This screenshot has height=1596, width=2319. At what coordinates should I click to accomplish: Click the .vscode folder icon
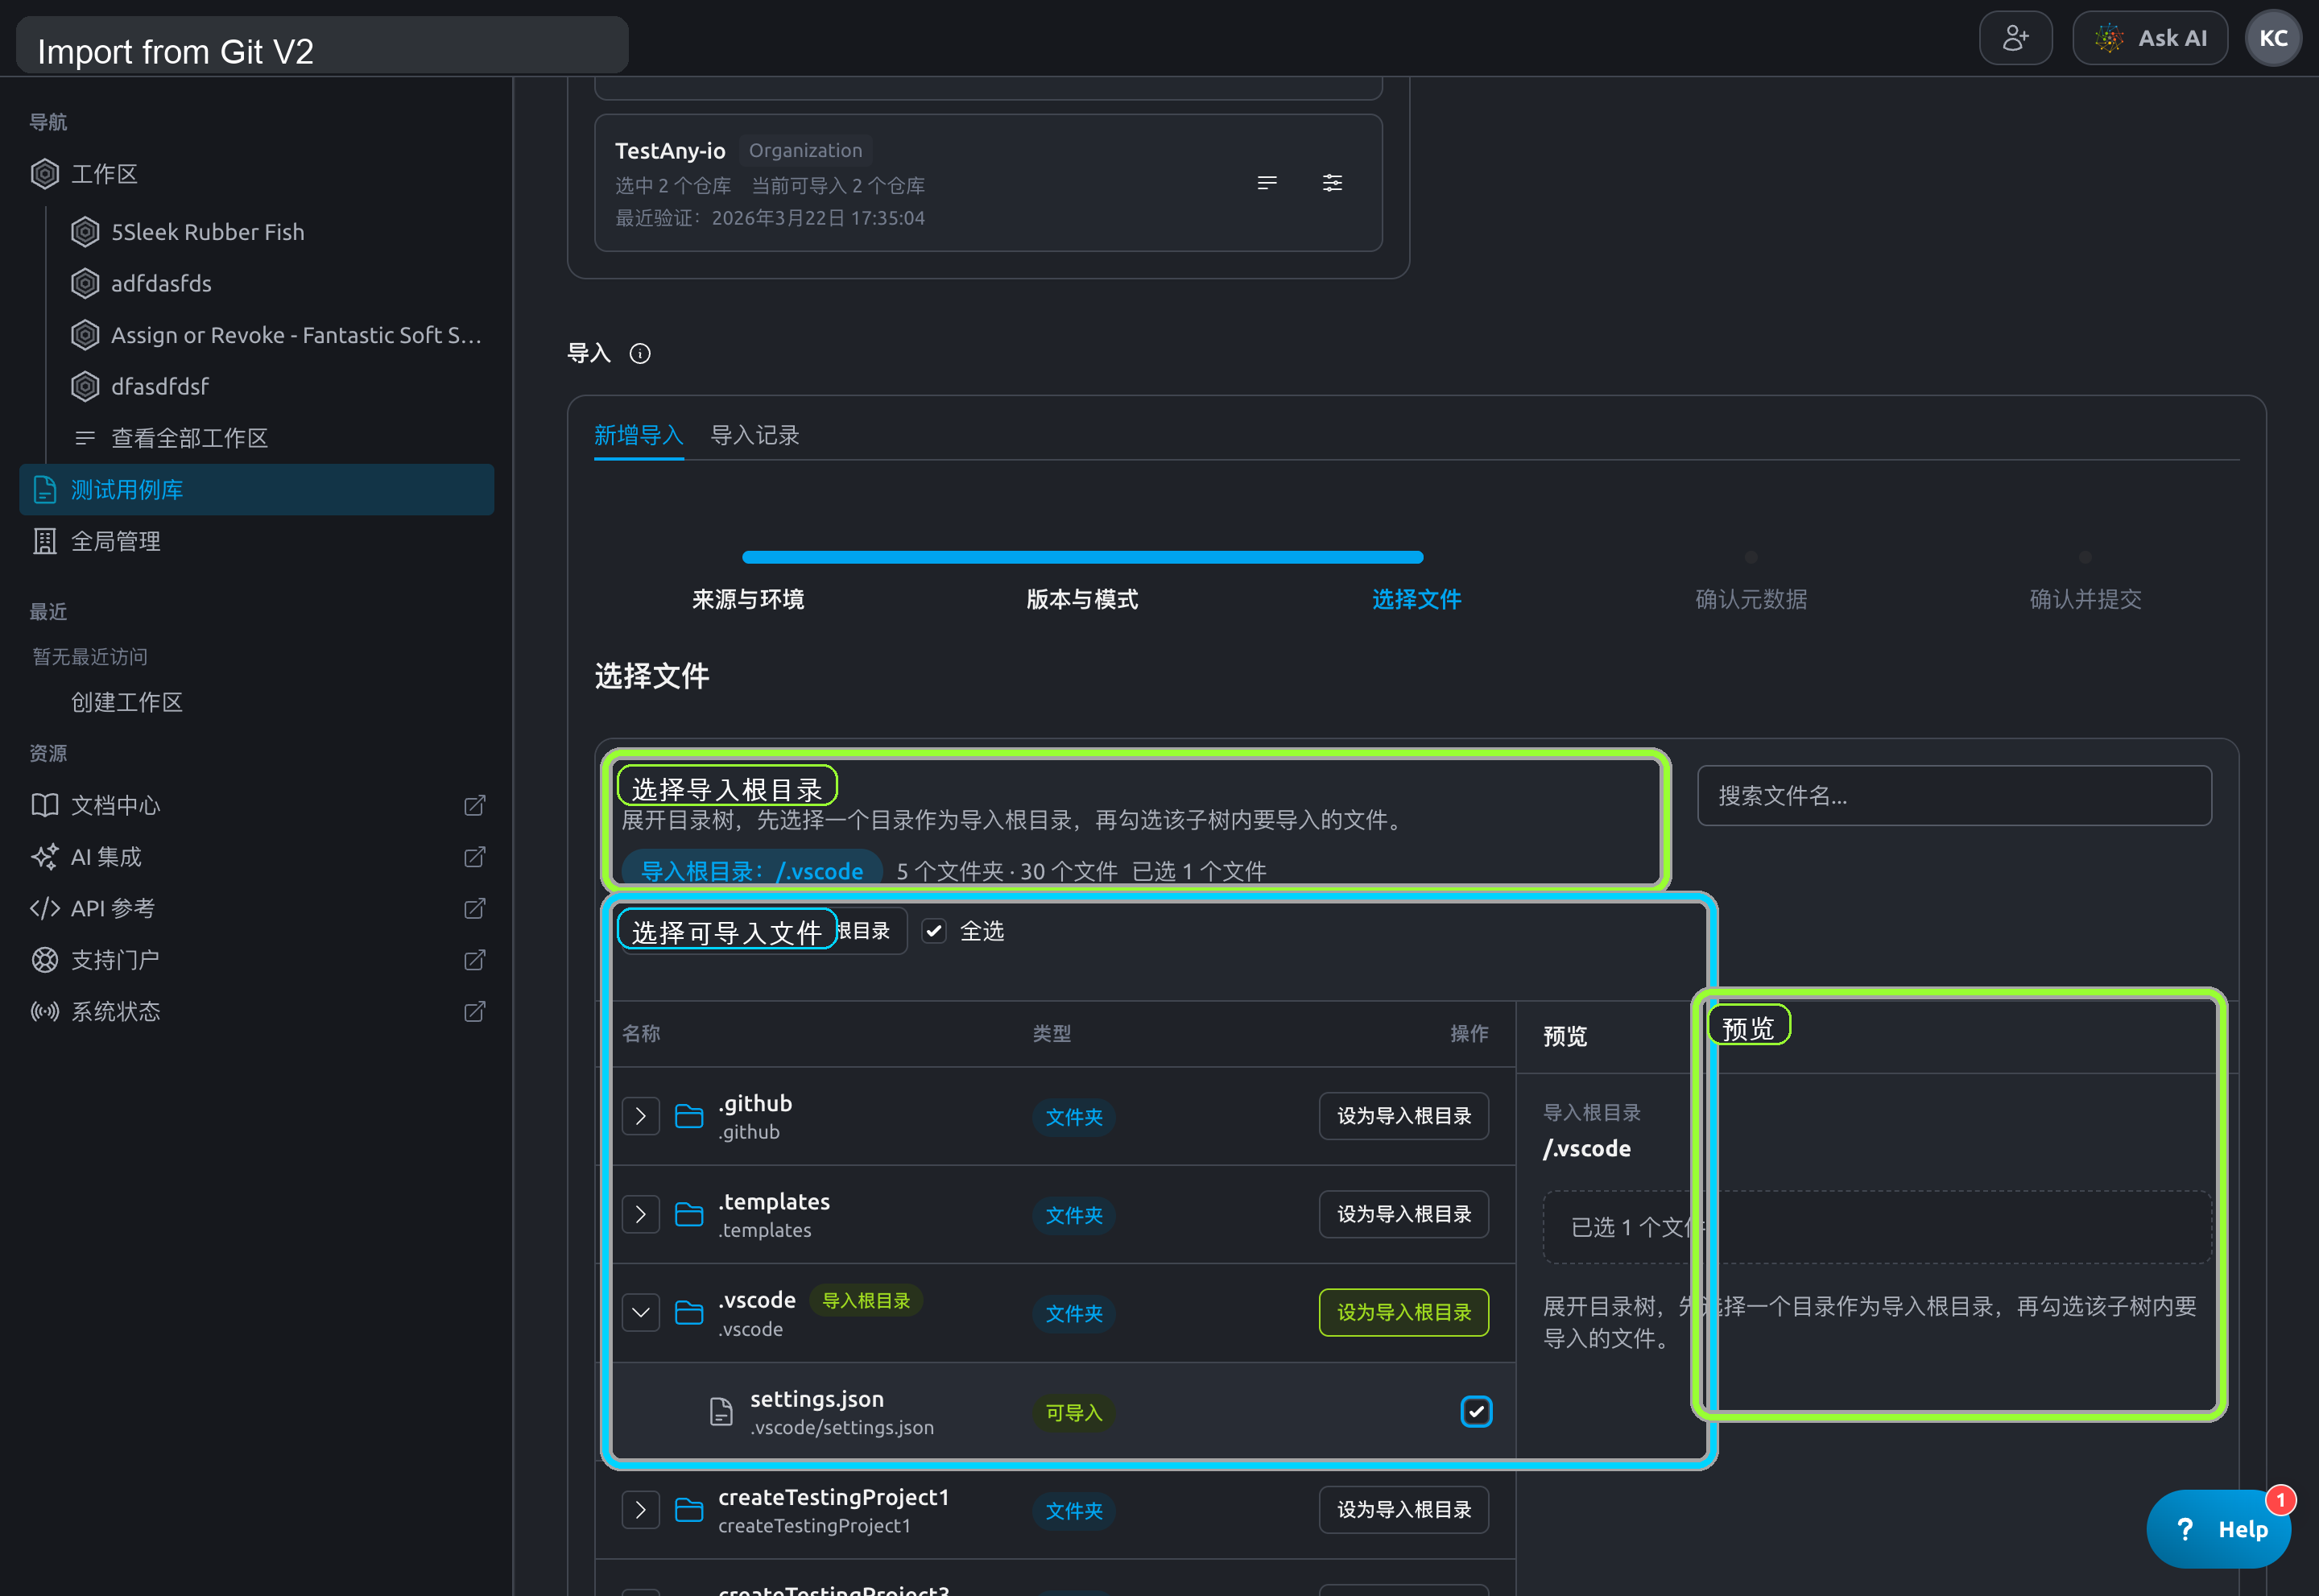[689, 1313]
